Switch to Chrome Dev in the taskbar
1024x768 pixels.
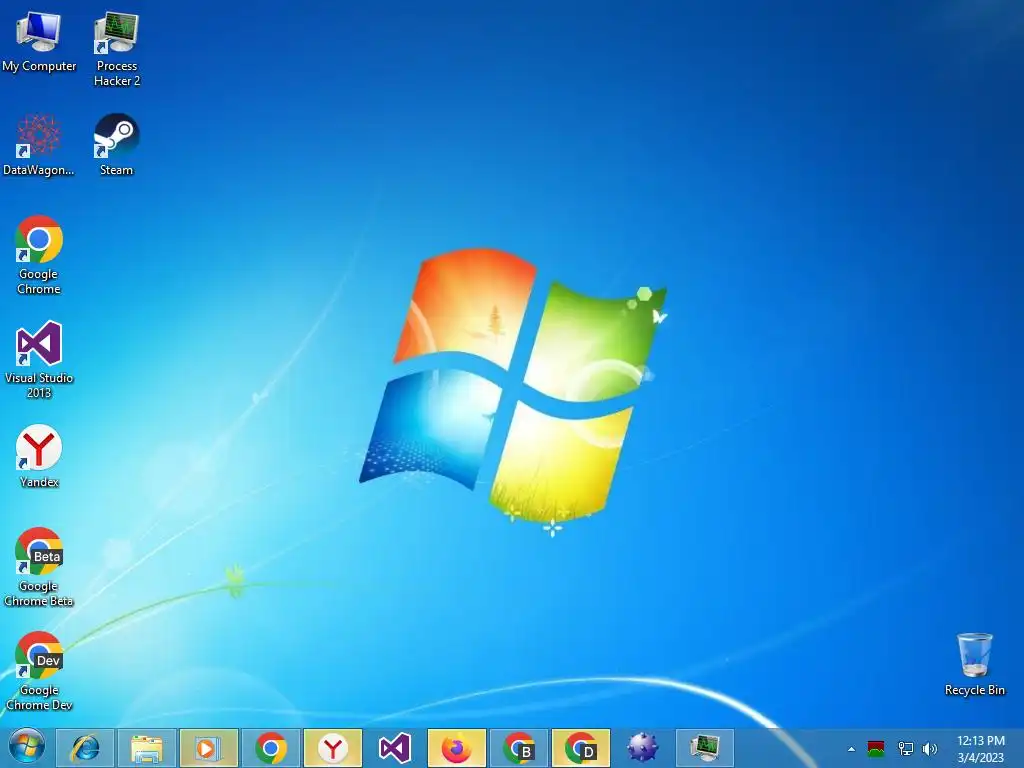[581, 748]
